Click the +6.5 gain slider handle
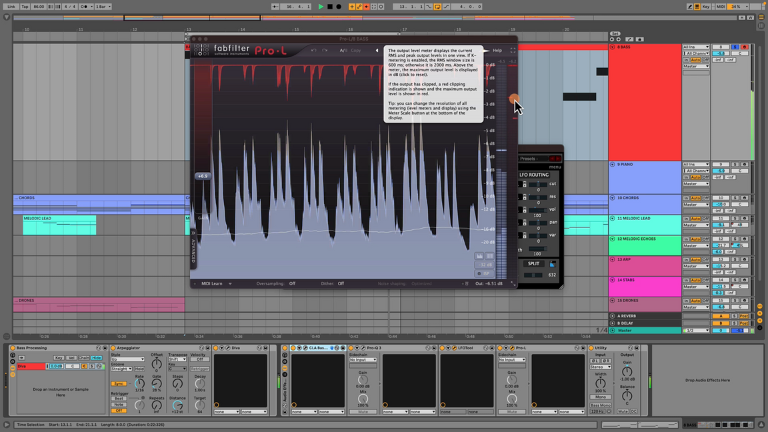The width and height of the screenshot is (768, 432). 202,176
